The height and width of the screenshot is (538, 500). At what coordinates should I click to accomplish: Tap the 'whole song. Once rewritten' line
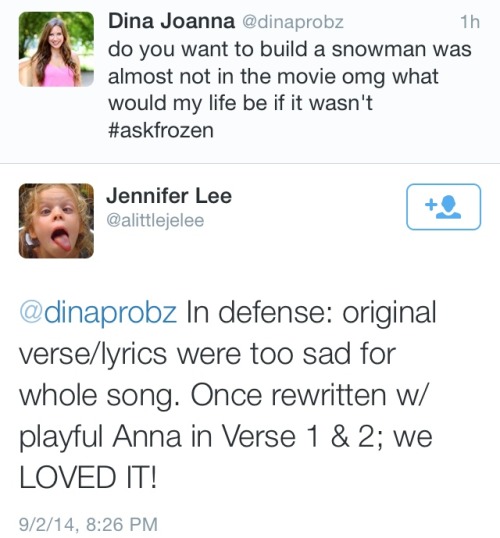point(223,396)
